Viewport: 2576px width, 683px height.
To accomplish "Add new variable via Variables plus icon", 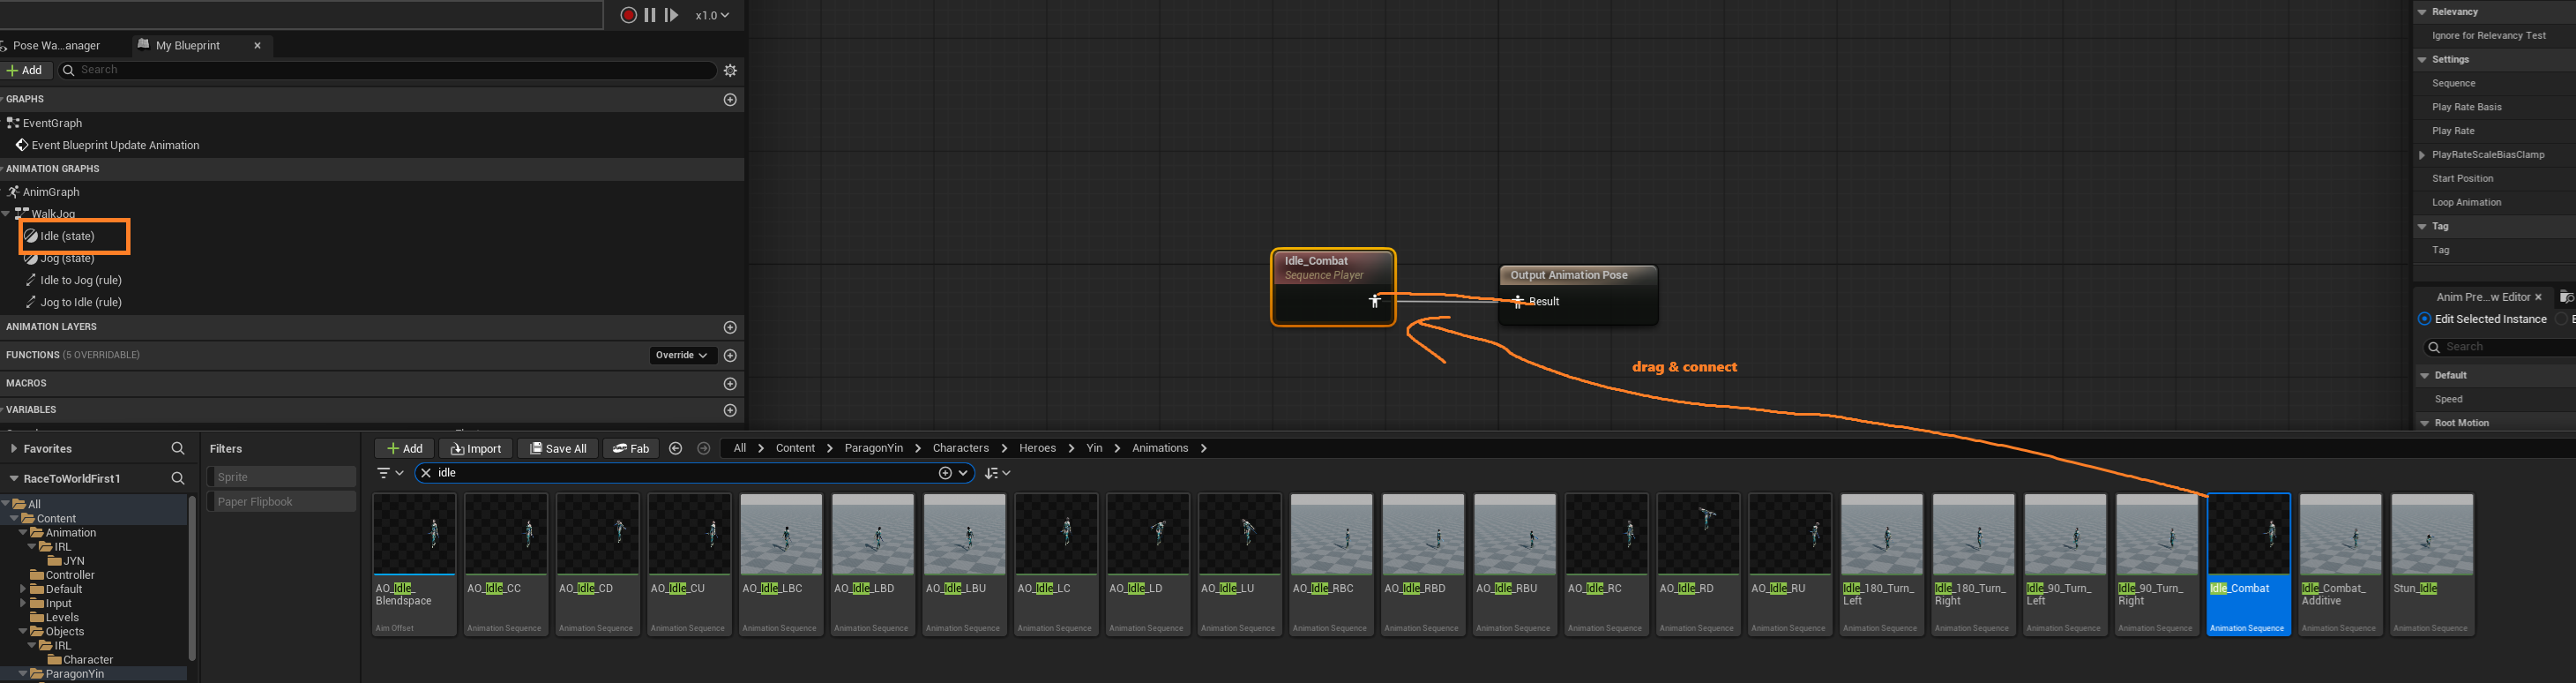I will point(730,410).
